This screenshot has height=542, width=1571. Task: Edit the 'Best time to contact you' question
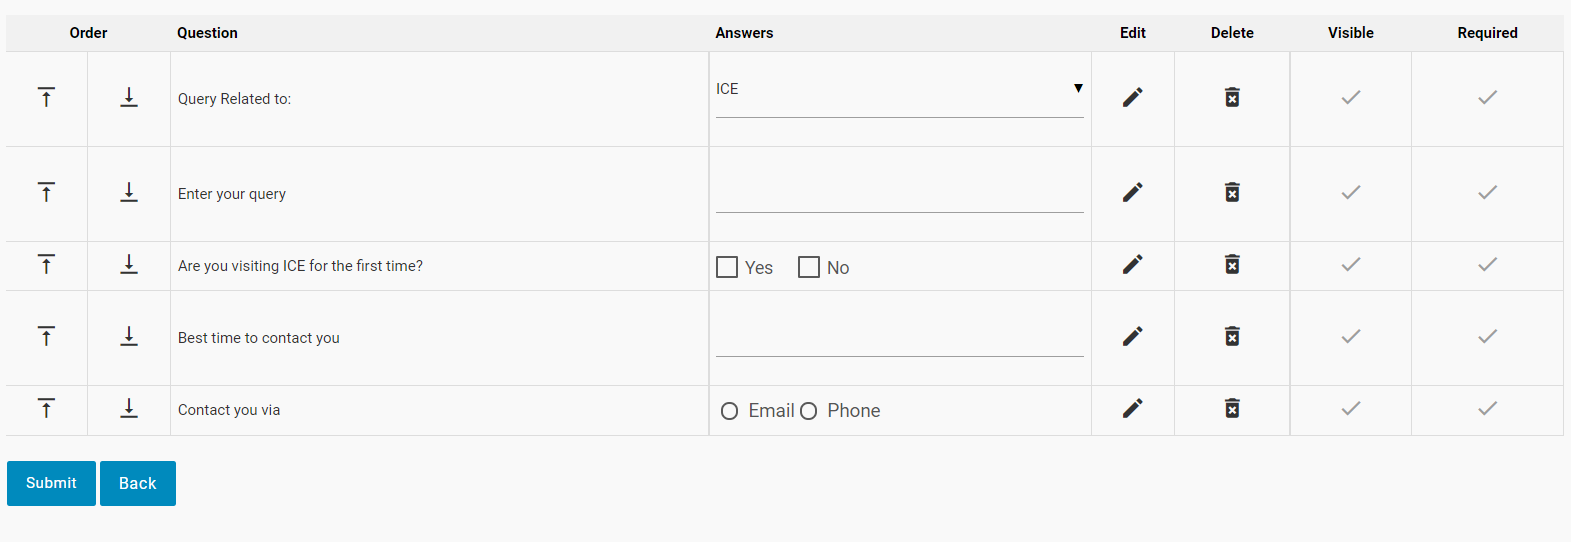pyautogui.click(x=1132, y=336)
